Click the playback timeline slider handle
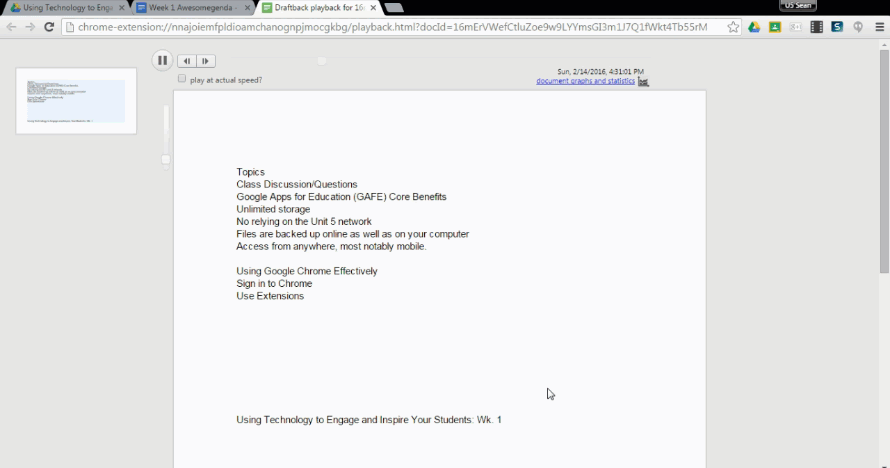Screen dimensions: 890x468 322,61
